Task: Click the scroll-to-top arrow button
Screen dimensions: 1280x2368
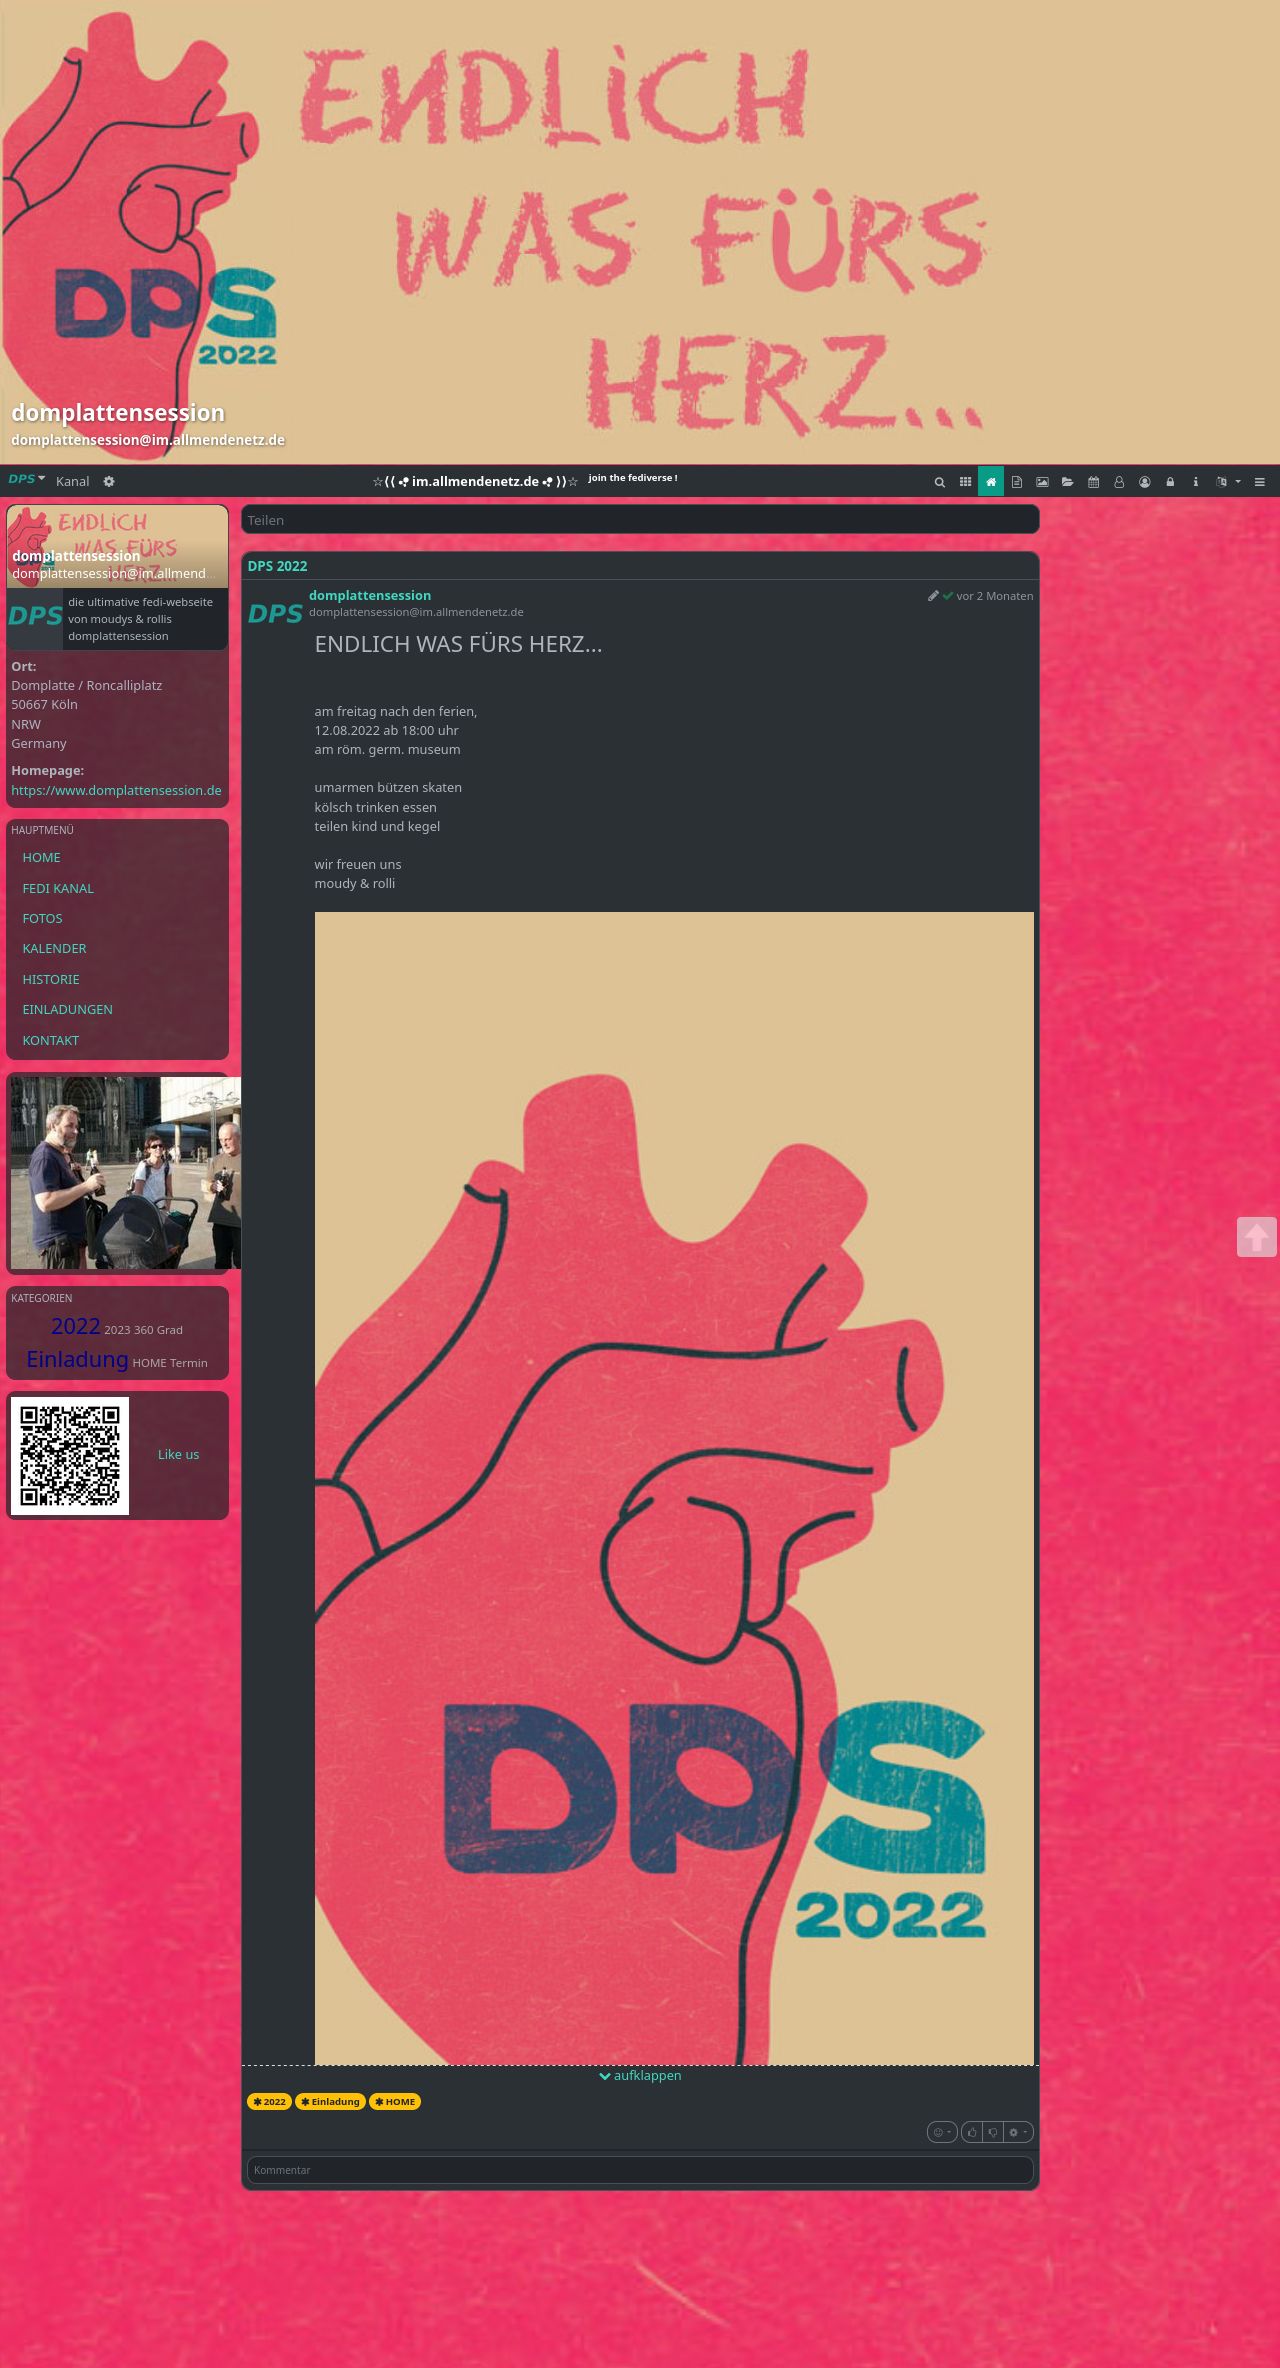Action: (x=1256, y=1237)
